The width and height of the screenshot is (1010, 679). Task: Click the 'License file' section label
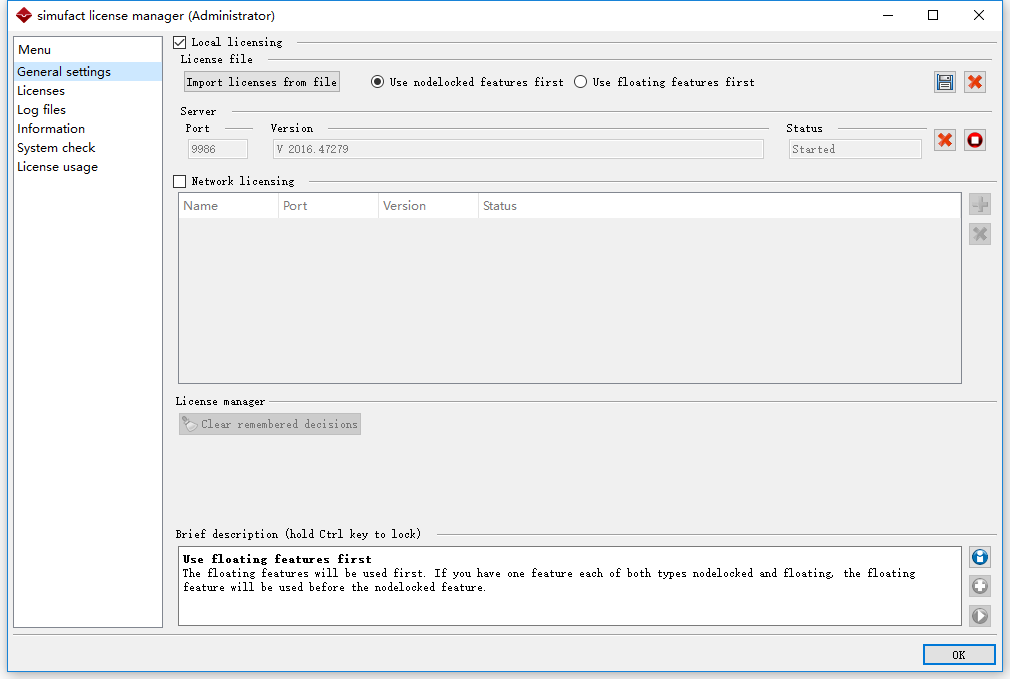coord(216,59)
